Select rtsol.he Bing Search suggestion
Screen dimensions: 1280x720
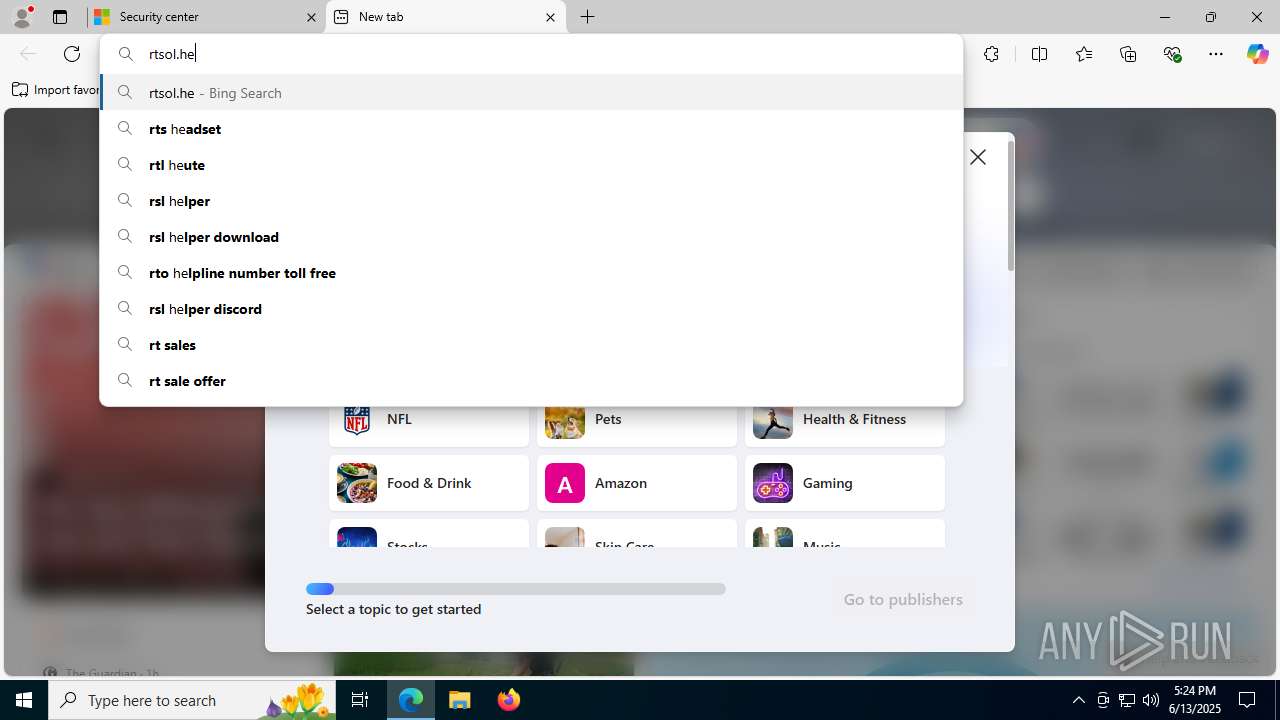click(531, 93)
